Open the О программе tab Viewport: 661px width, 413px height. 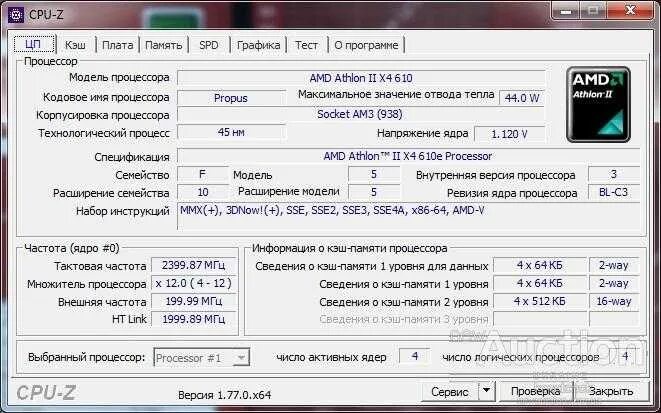coord(366,45)
